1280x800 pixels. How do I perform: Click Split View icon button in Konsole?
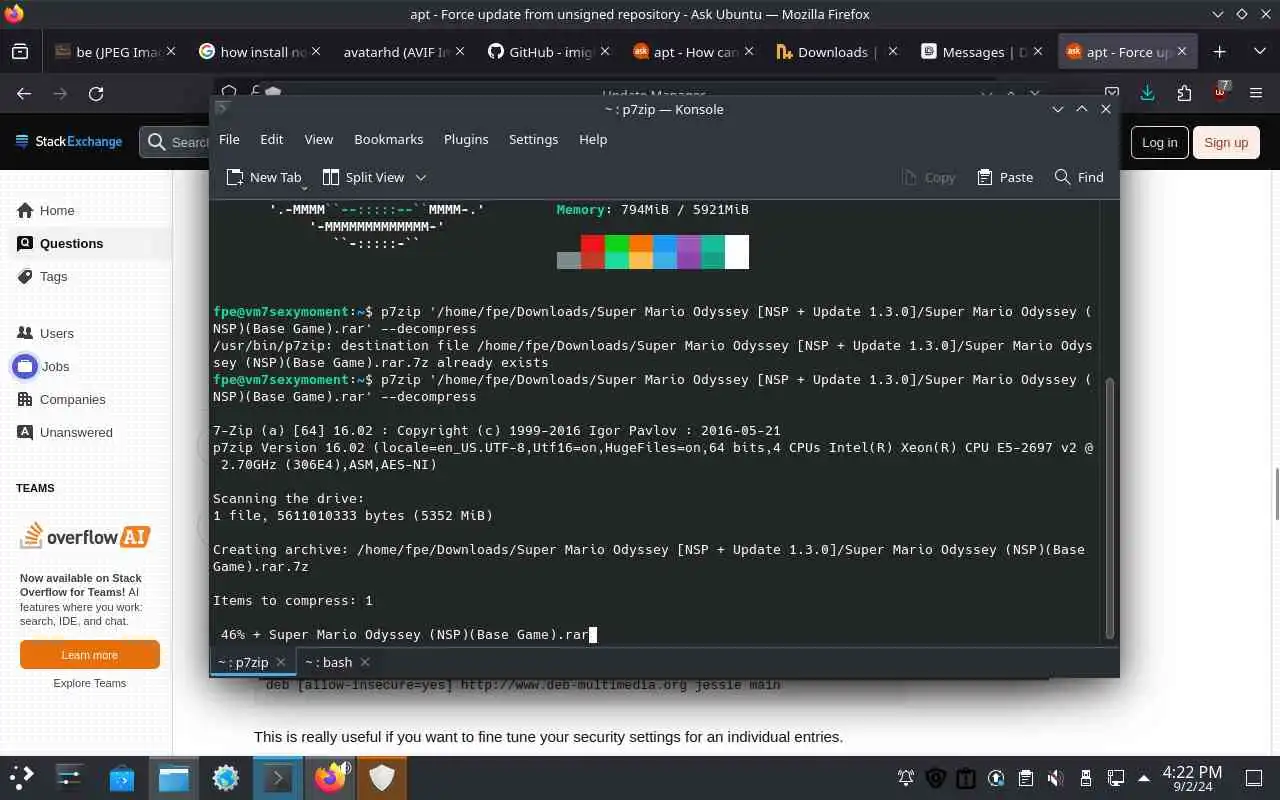click(x=364, y=177)
